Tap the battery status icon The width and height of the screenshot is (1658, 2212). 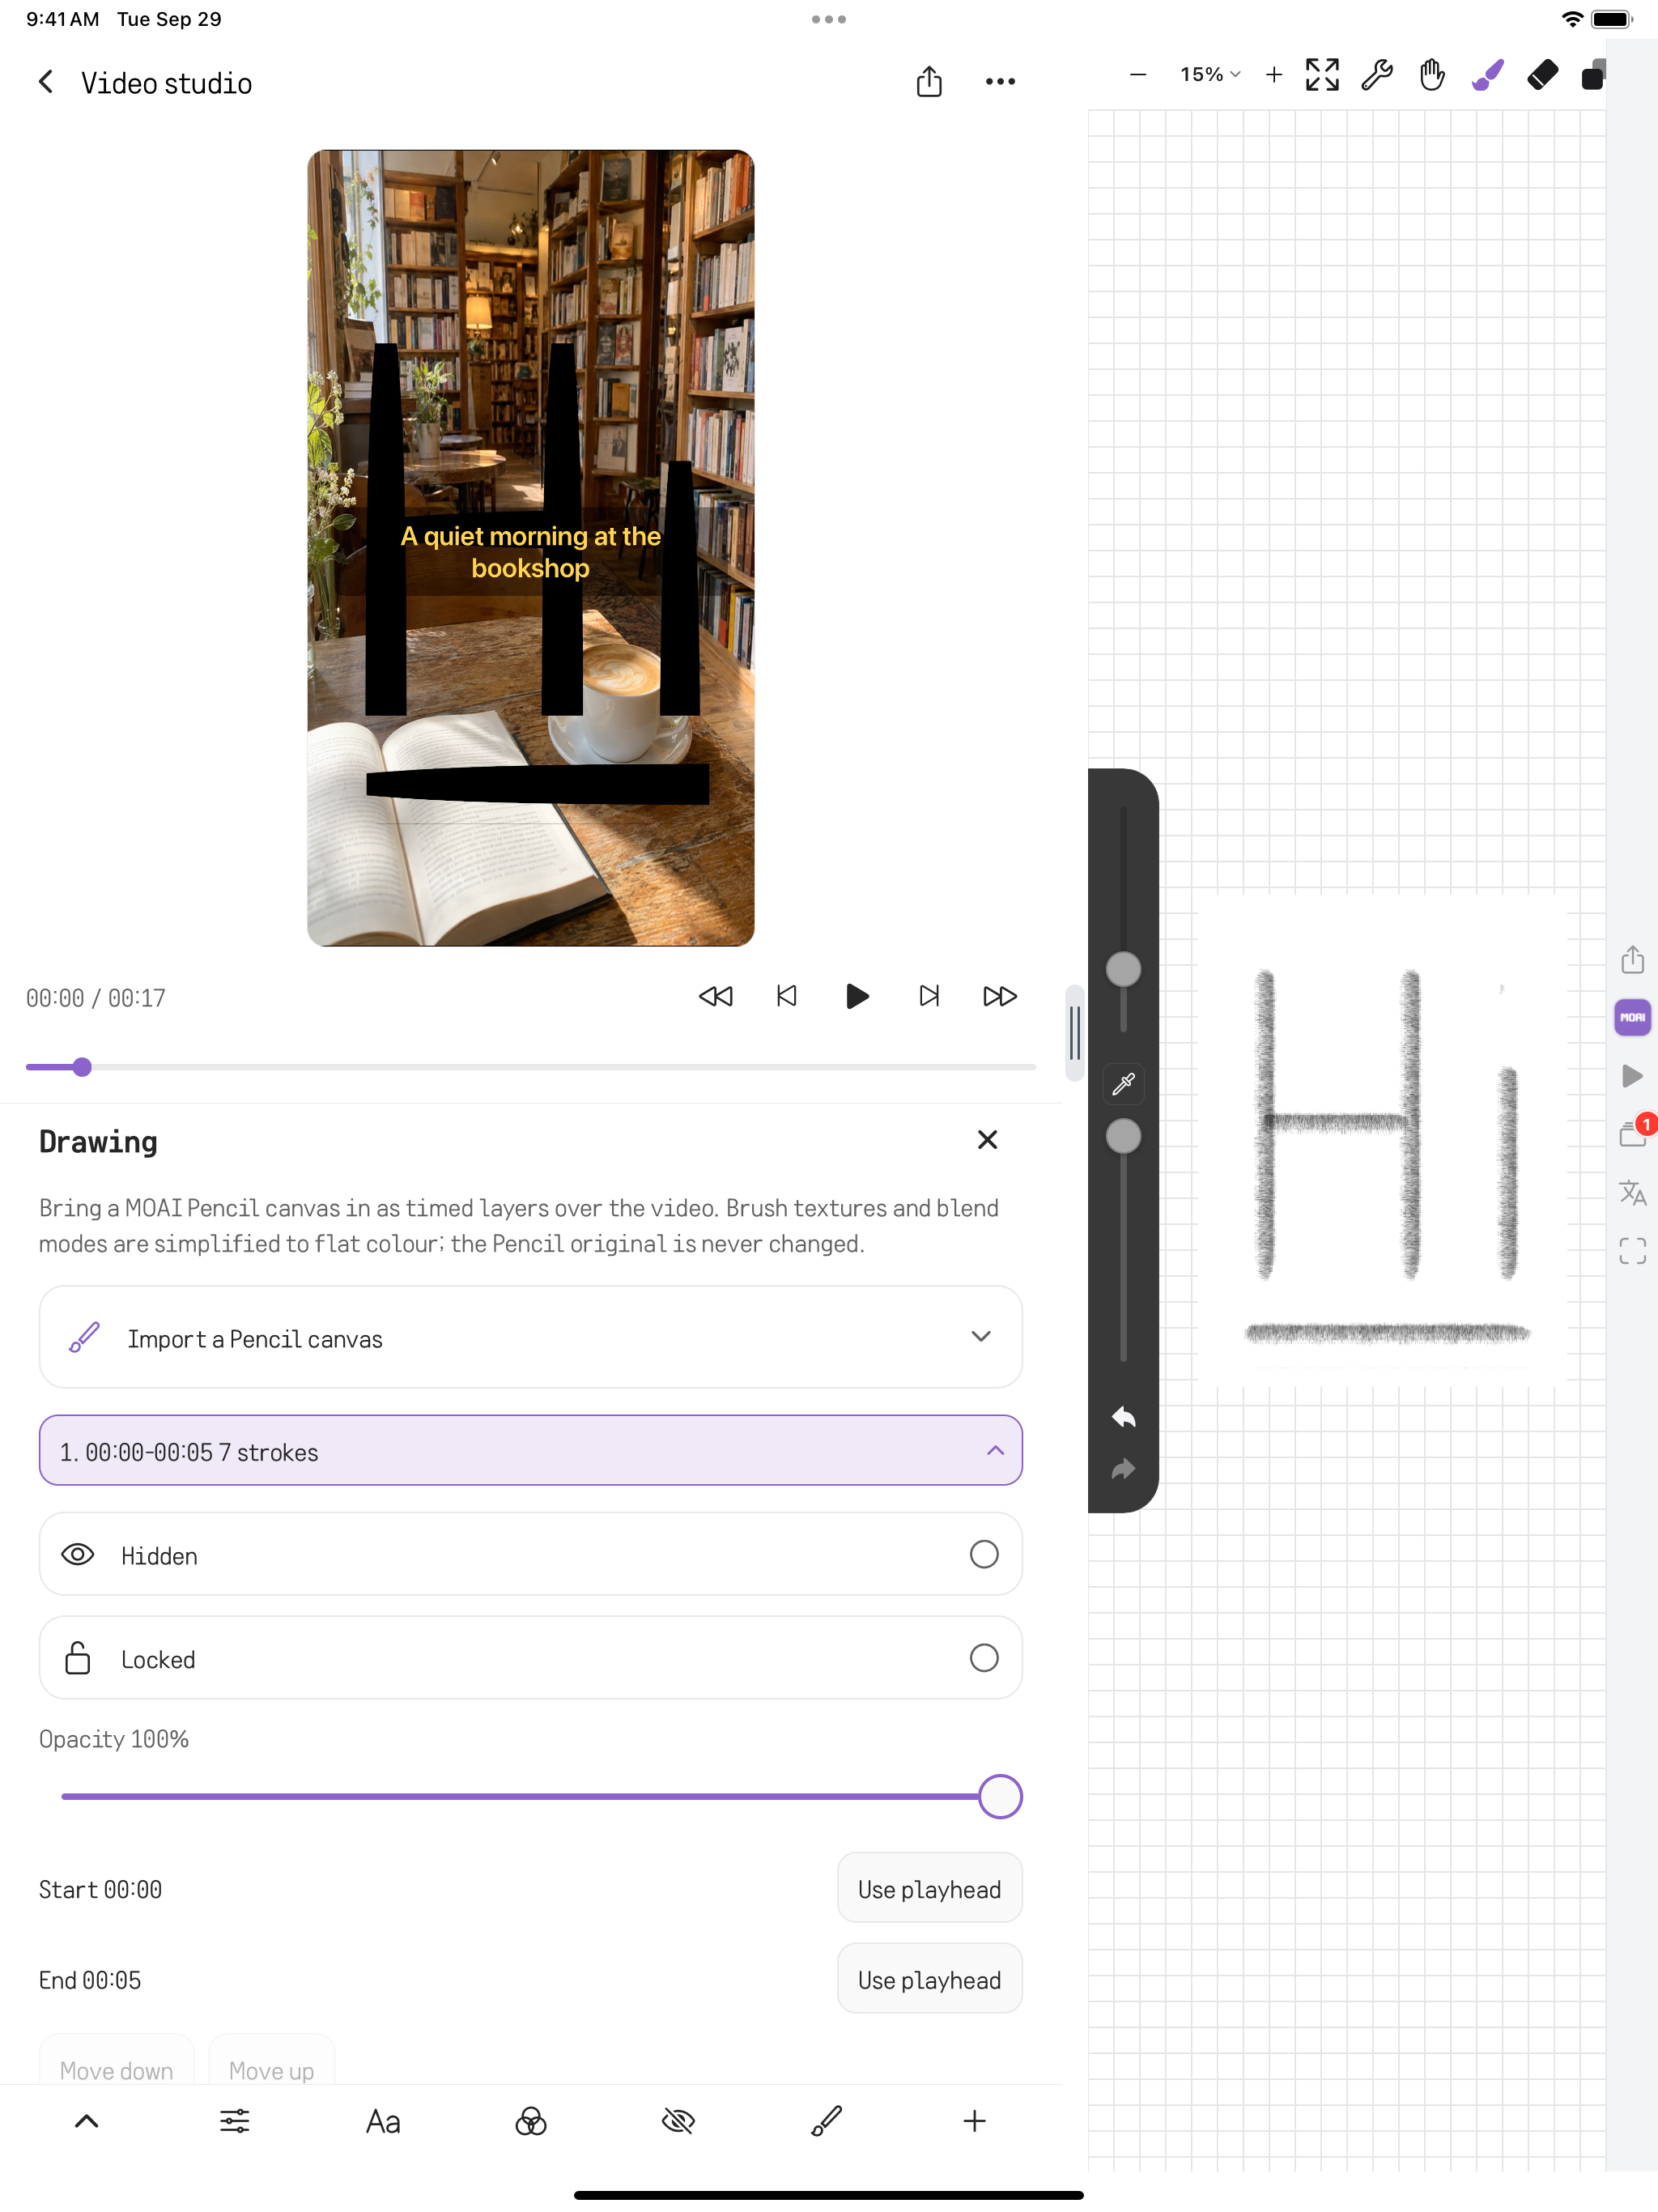pos(1612,19)
